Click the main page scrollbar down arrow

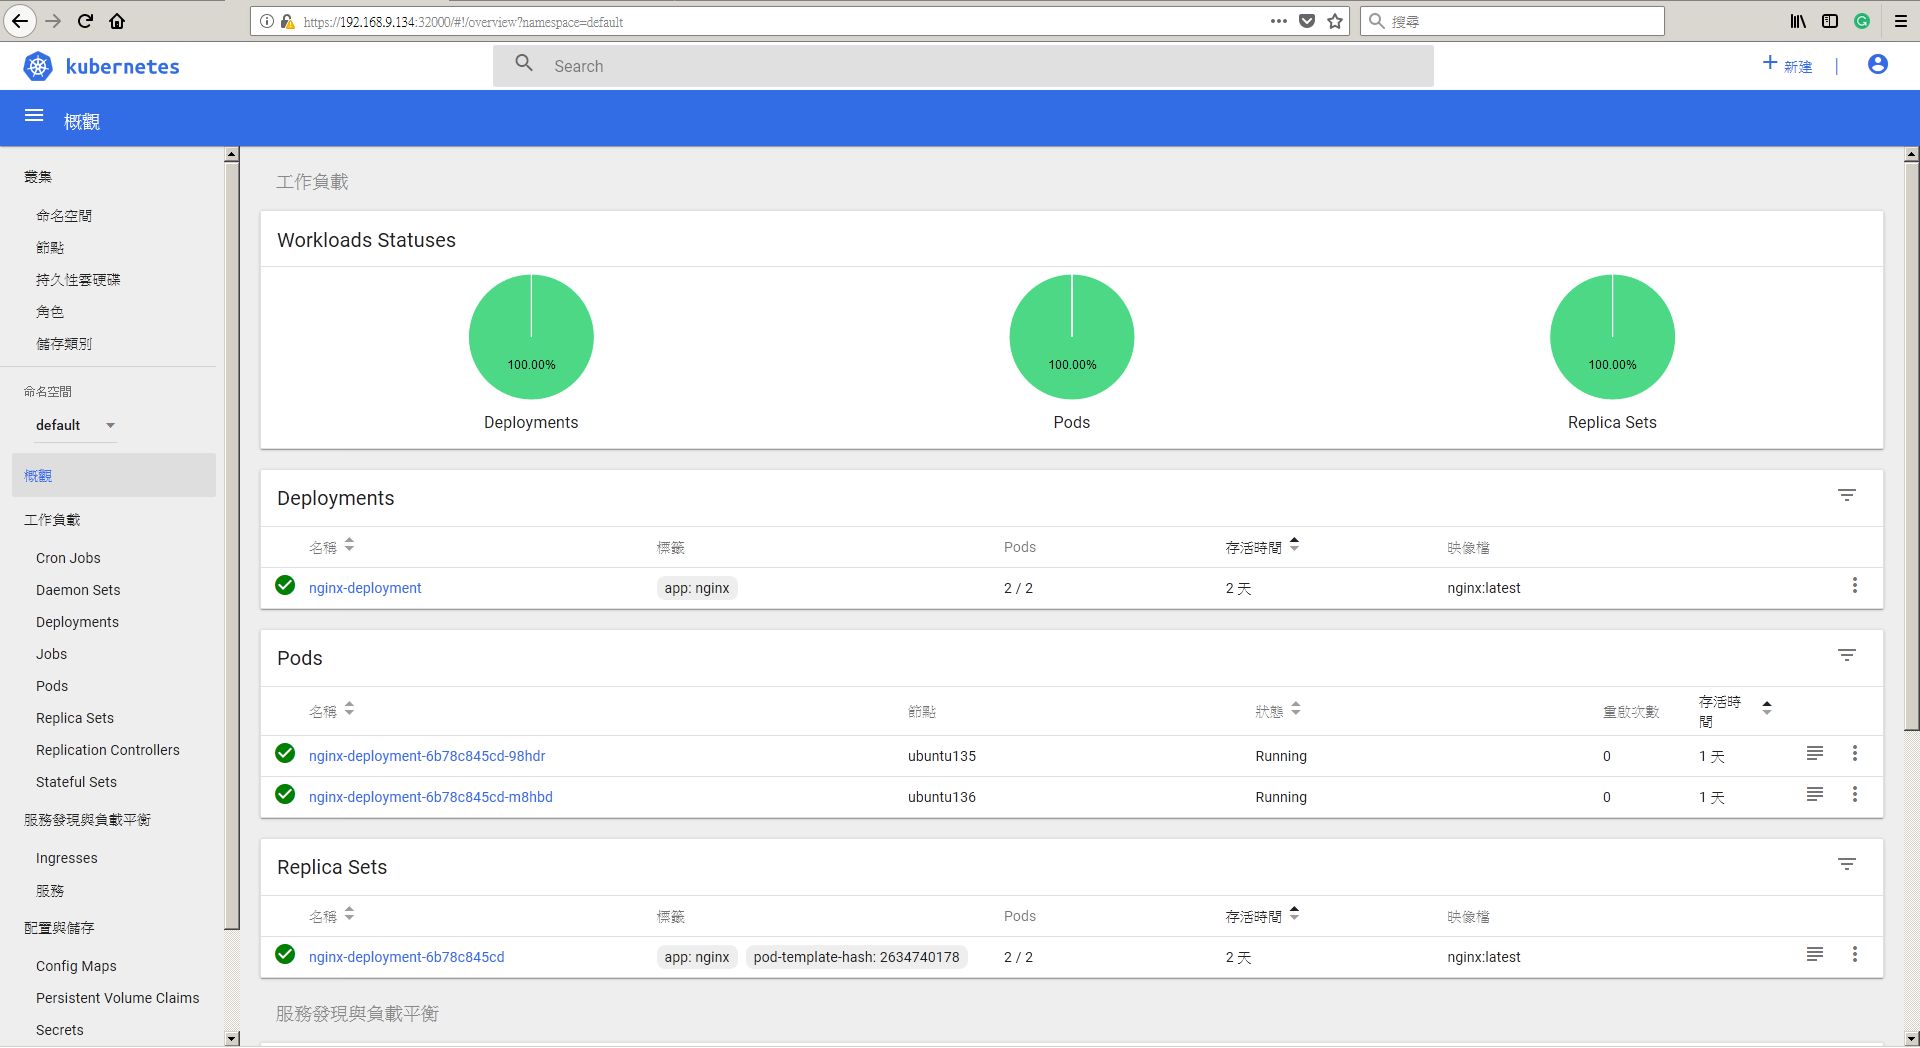1911,1038
